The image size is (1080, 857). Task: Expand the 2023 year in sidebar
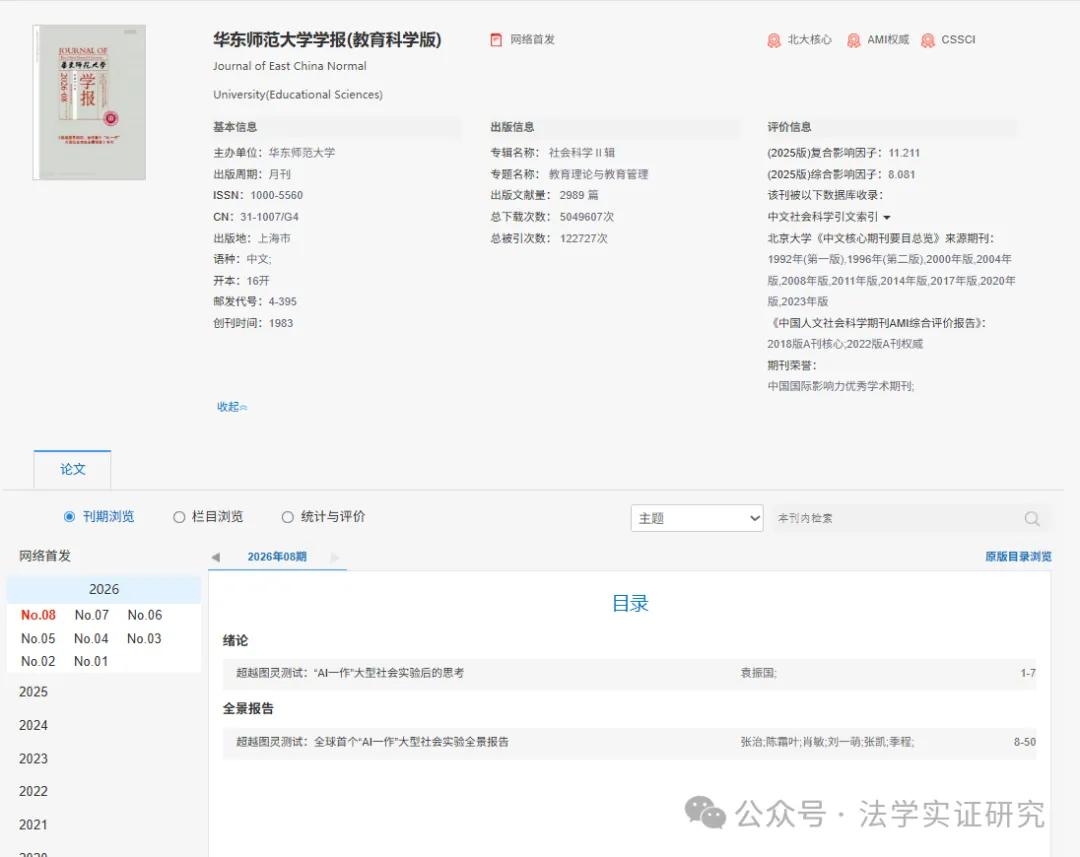point(34,758)
